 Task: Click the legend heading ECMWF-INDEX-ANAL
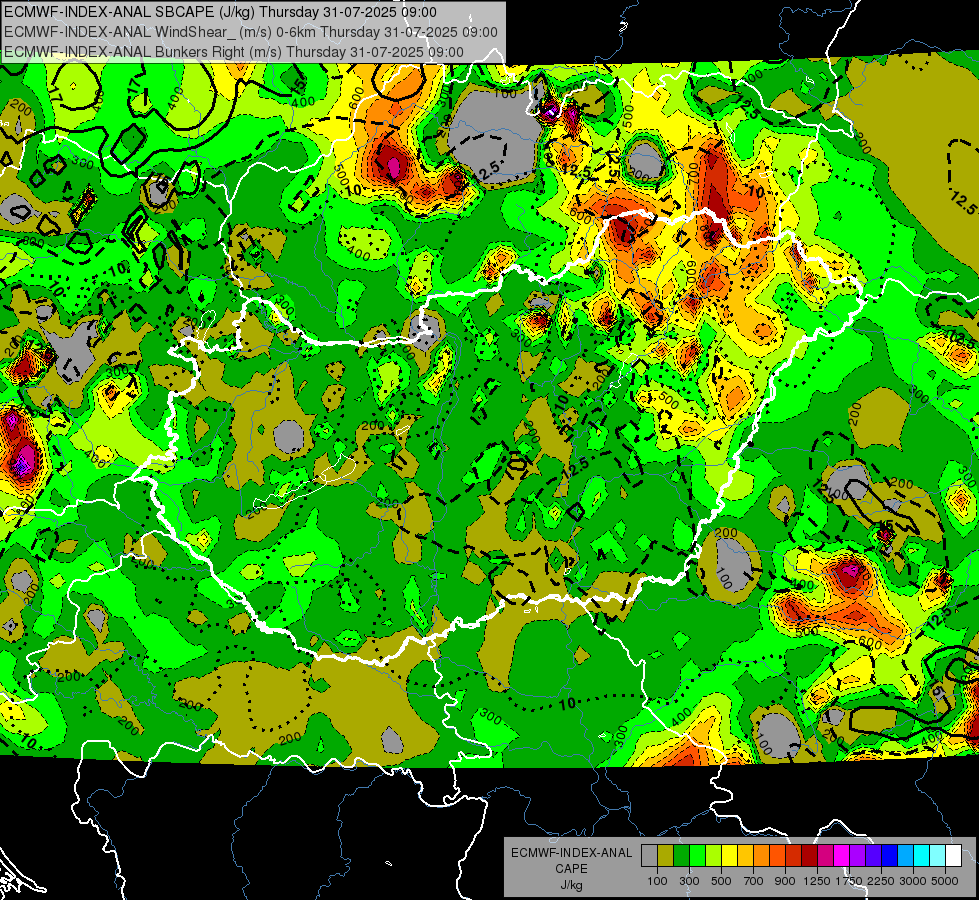click(572, 853)
